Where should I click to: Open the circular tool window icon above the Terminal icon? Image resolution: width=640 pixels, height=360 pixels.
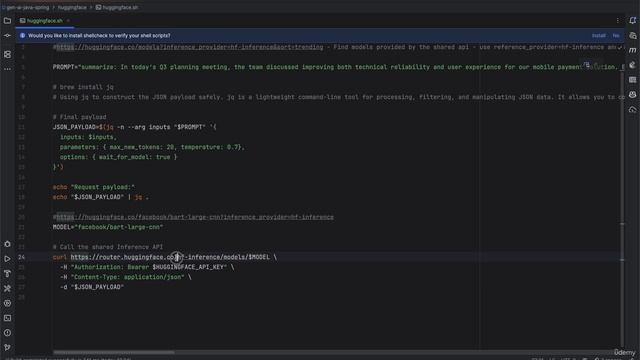[x=7, y=303]
